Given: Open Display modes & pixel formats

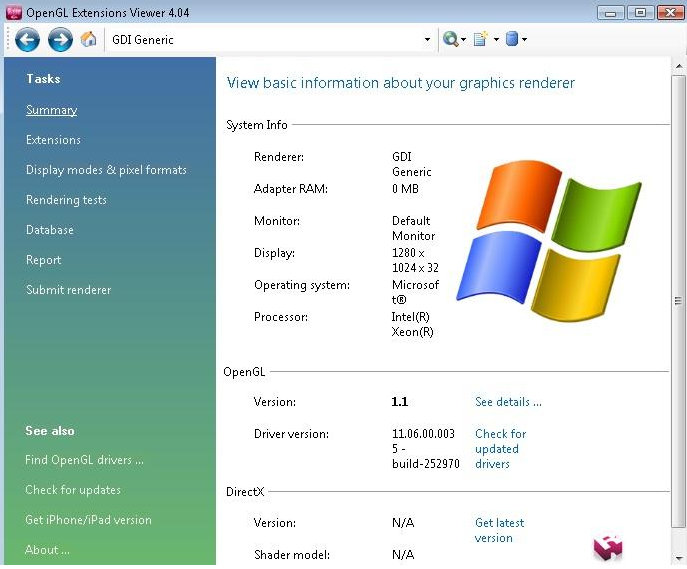Looking at the screenshot, I should [106, 170].
